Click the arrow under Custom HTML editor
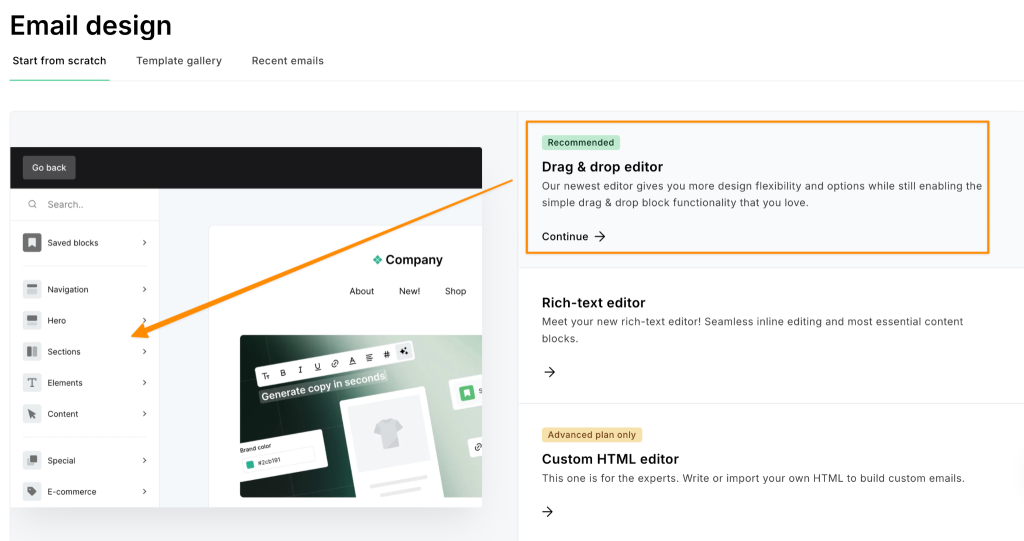This screenshot has height=541, width=1024. (x=548, y=512)
